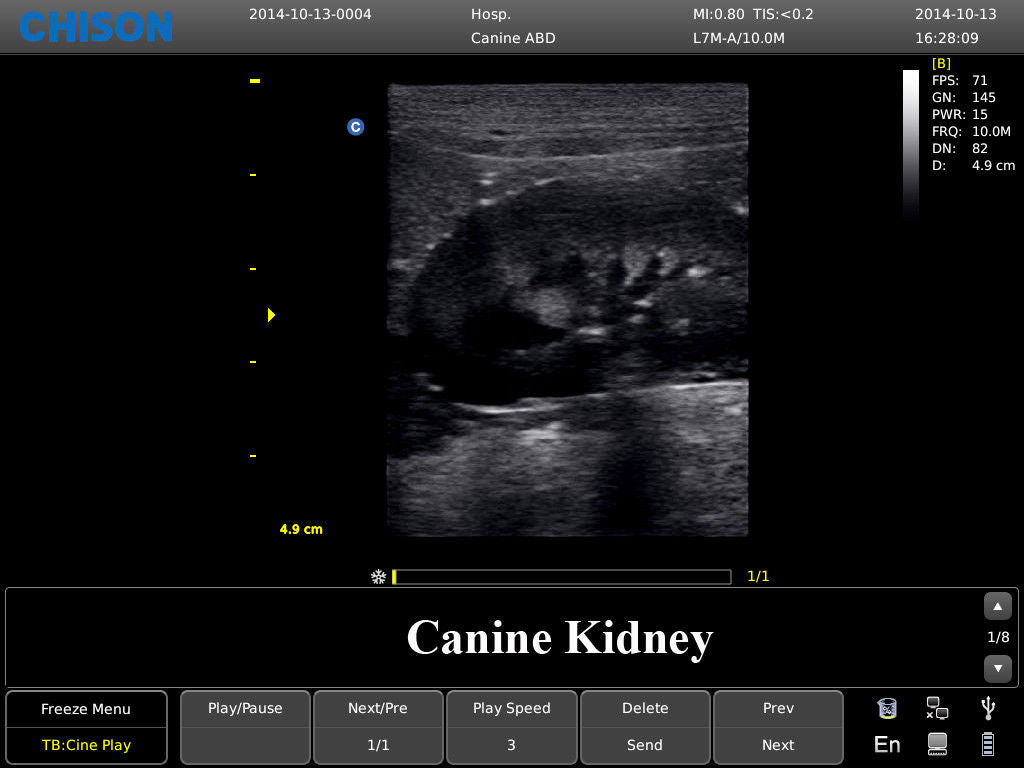Click the disk capacity beaker icon
Image resolution: width=1024 pixels, height=768 pixels.
(887, 708)
